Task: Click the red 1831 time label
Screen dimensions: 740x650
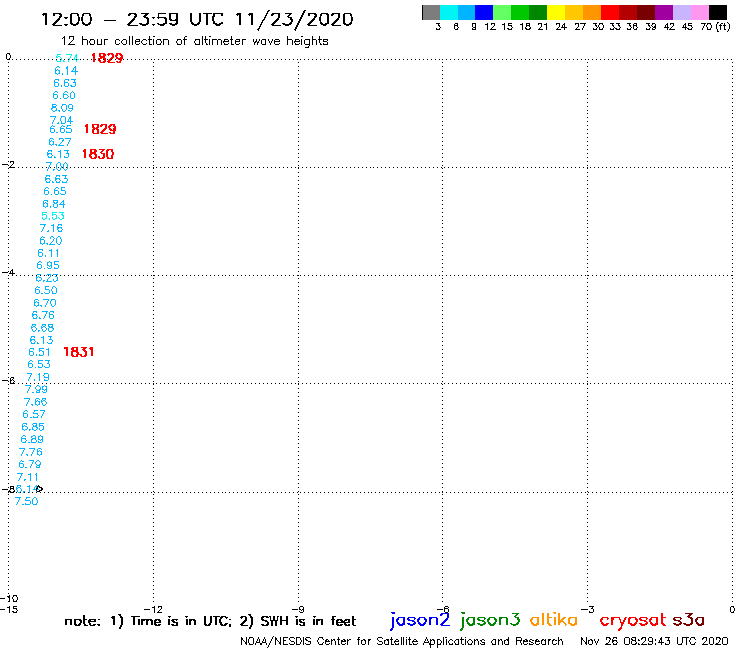Action: pos(78,352)
